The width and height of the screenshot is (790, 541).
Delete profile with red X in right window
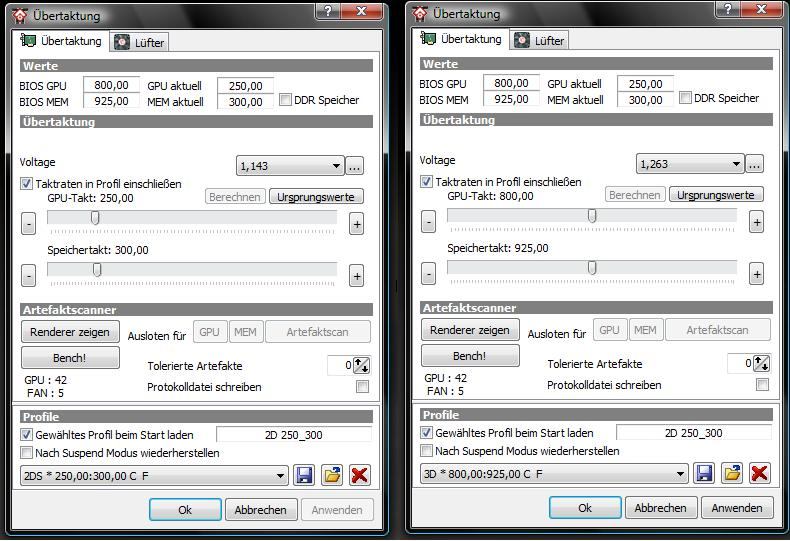760,473
